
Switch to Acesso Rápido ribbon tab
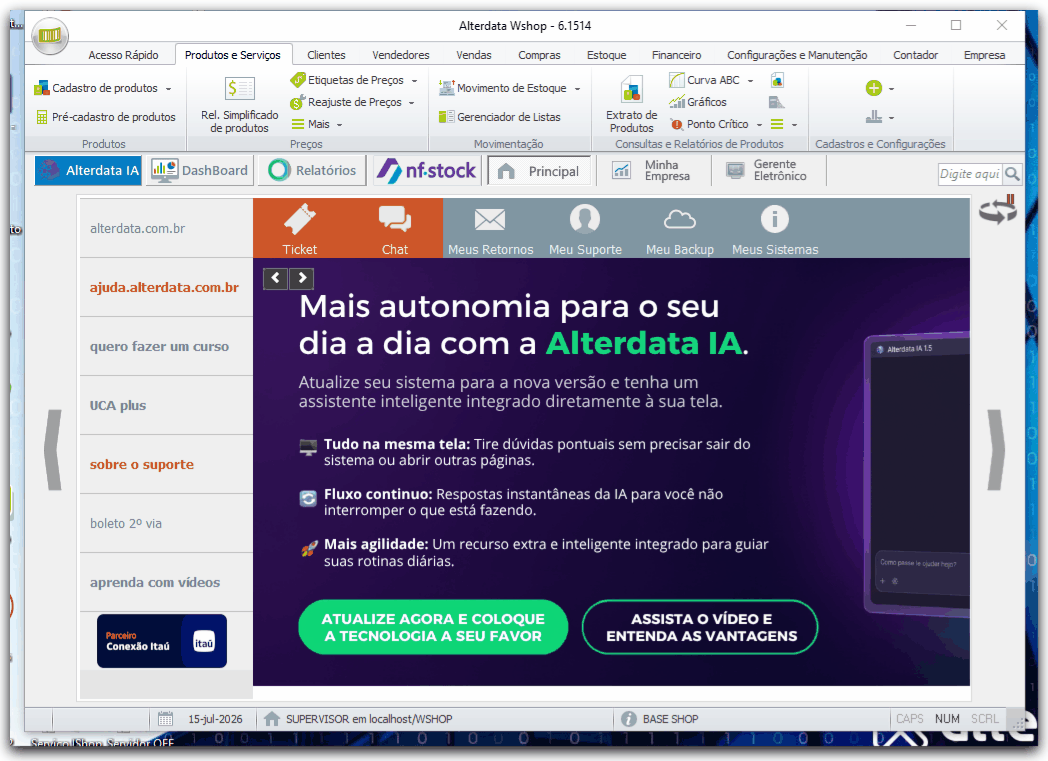124,55
